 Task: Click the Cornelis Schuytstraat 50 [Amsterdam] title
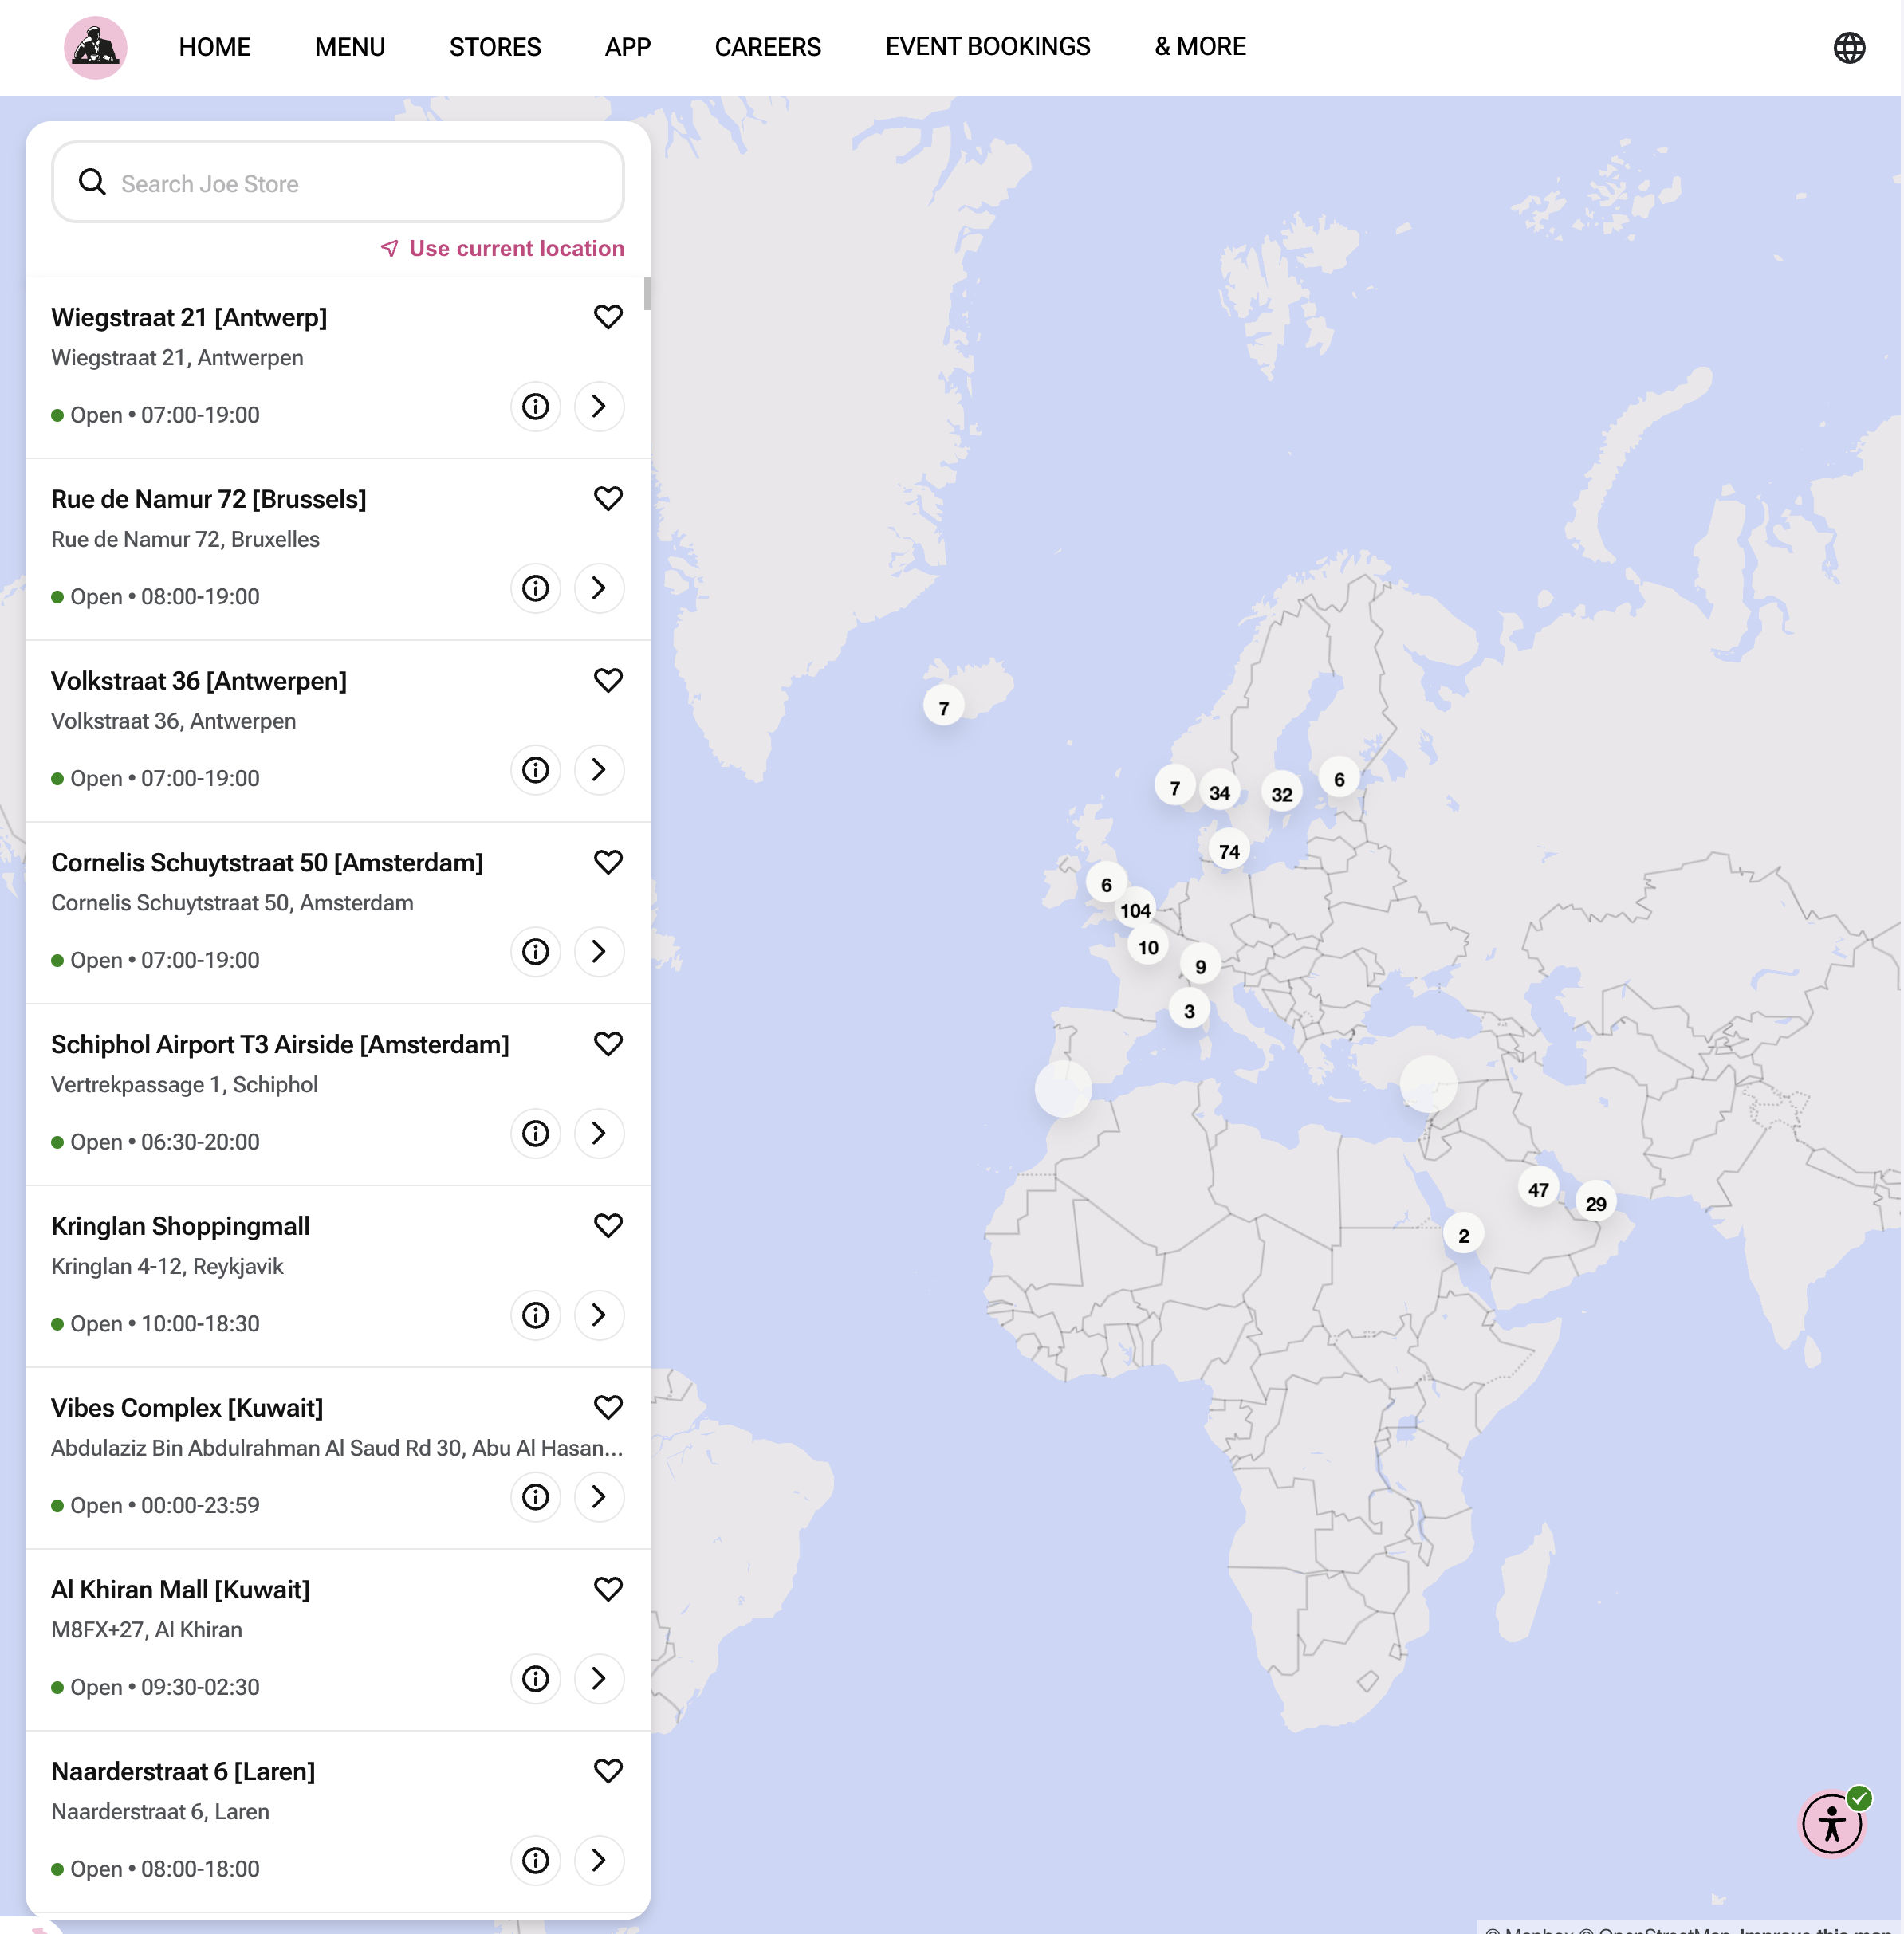click(x=267, y=862)
